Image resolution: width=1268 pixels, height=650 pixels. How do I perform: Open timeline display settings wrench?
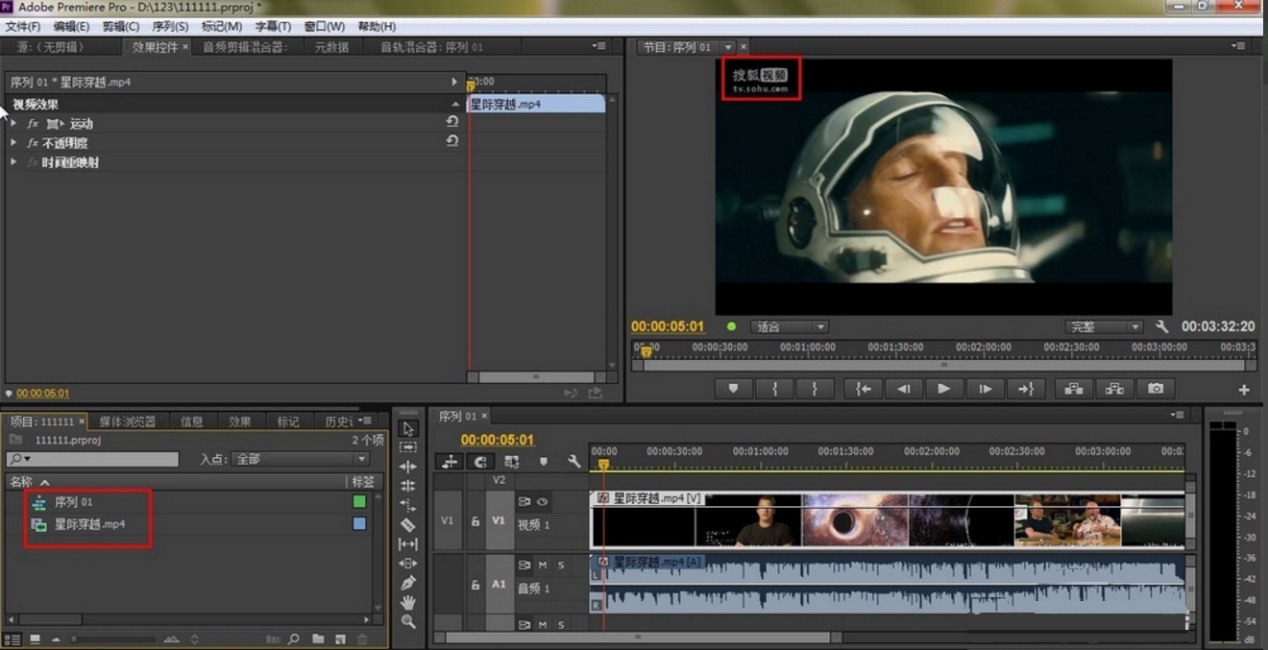coord(574,461)
